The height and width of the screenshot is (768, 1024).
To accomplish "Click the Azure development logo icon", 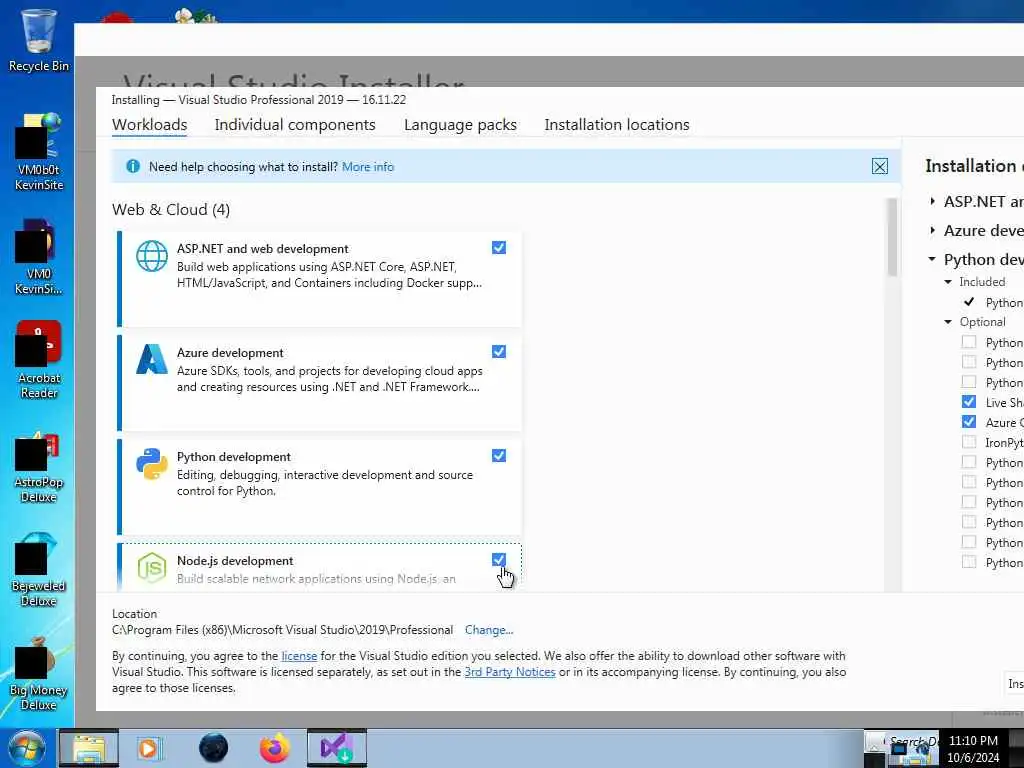I will tap(152, 359).
